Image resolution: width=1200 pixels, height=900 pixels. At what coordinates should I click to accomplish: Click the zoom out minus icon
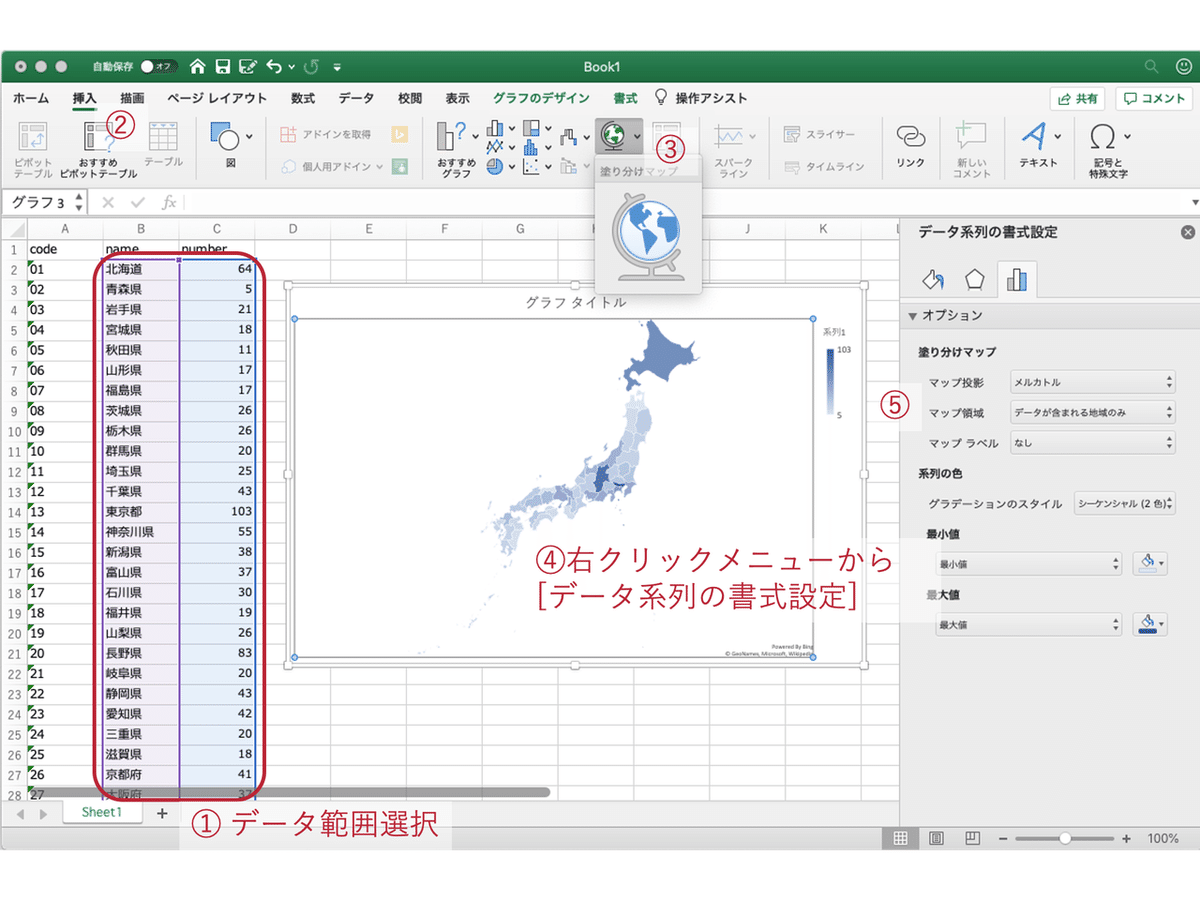click(x=1003, y=838)
